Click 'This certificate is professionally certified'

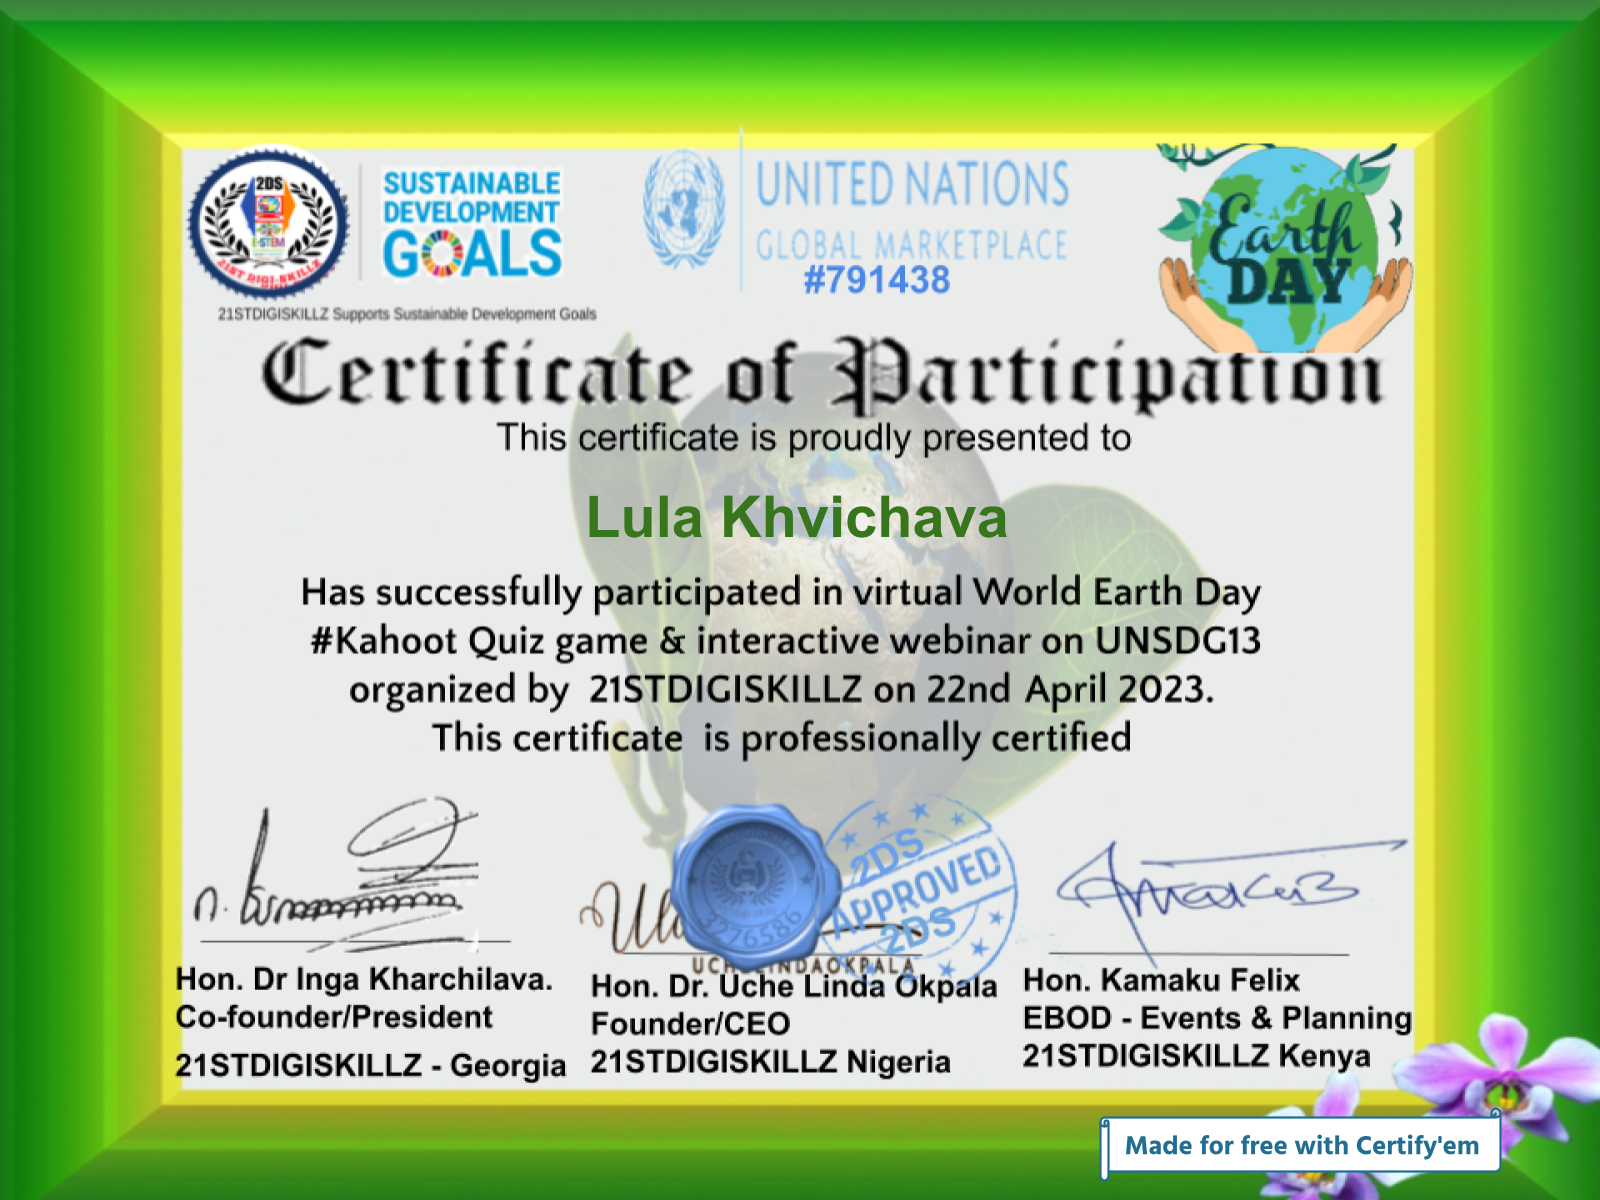(x=781, y=738)
